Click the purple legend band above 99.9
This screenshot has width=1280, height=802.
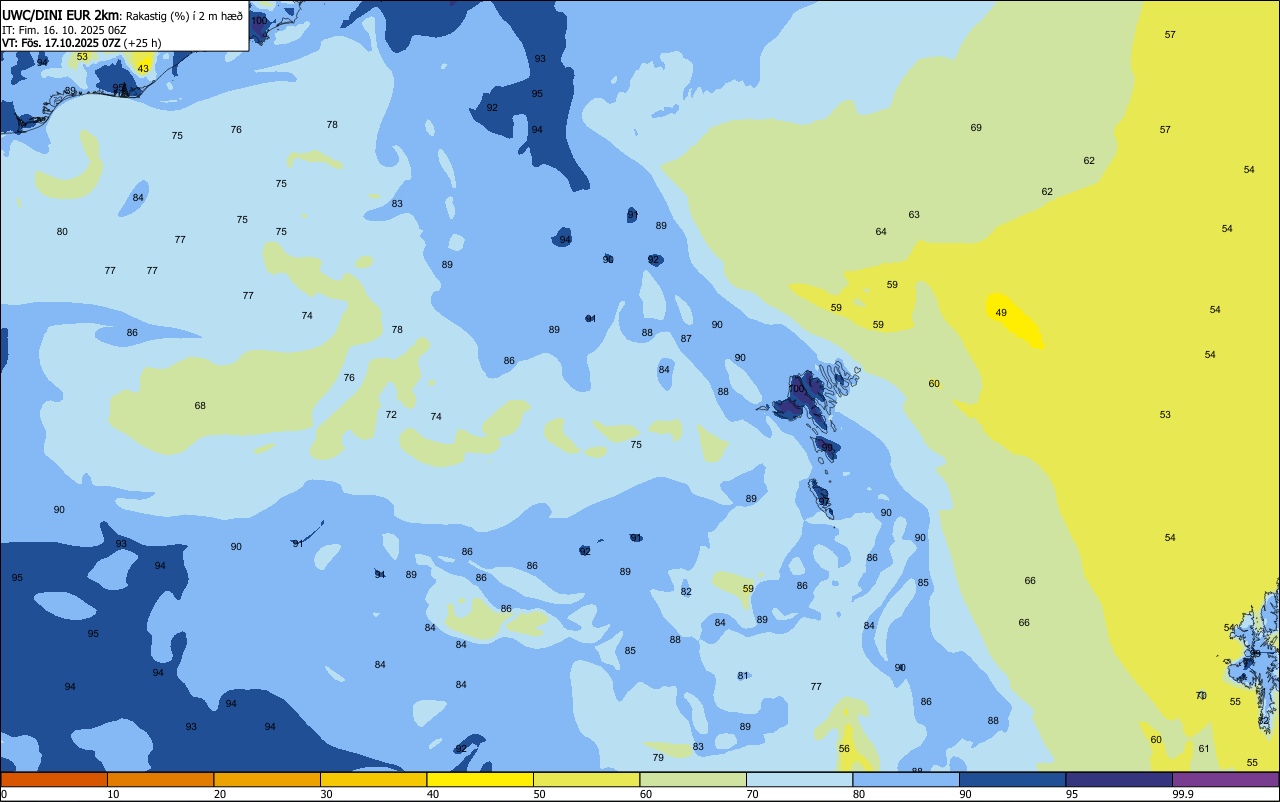pyautogui.click(x=1225, y=779)
